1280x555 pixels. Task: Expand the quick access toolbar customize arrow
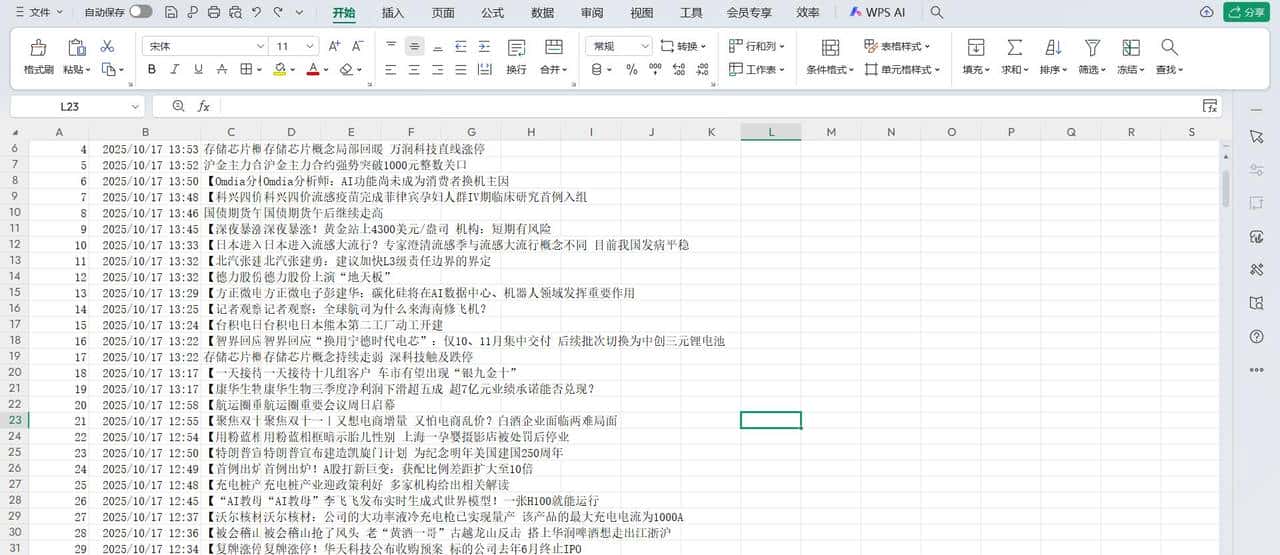click(x=301, y=12)
